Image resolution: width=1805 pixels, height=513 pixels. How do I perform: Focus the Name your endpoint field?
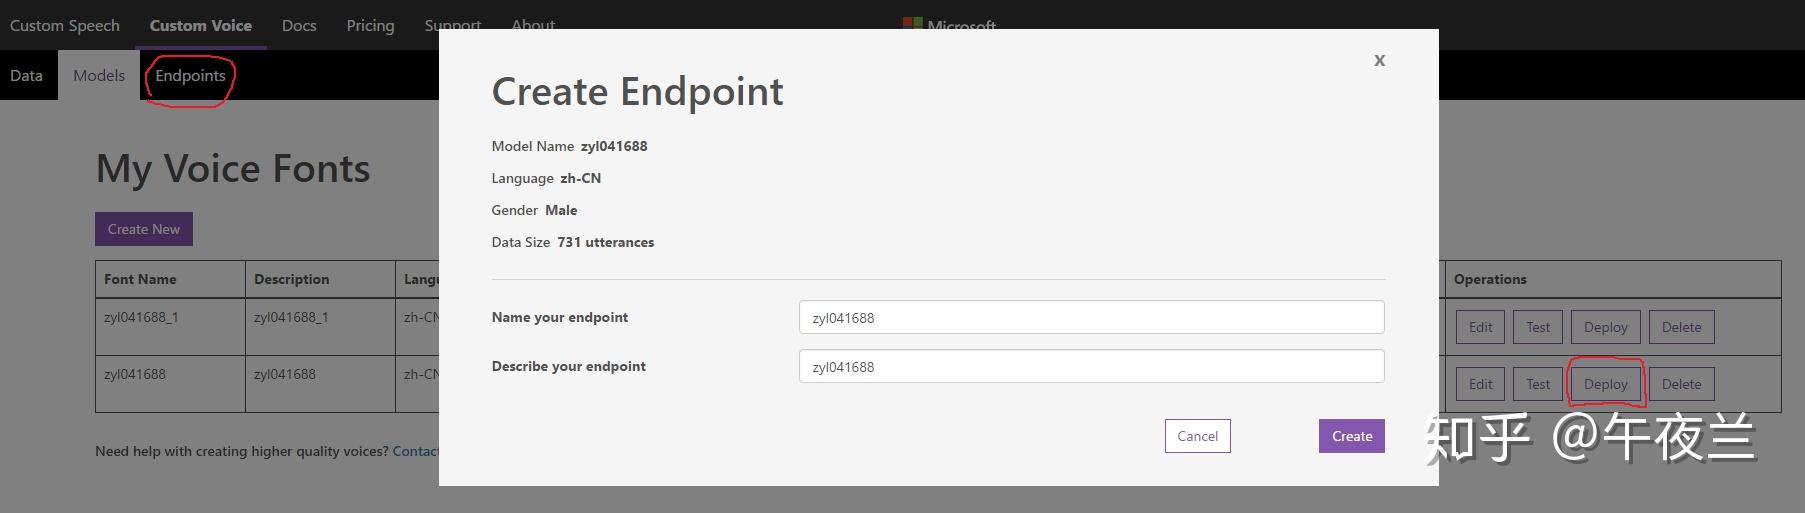[x=1091, y=318]
